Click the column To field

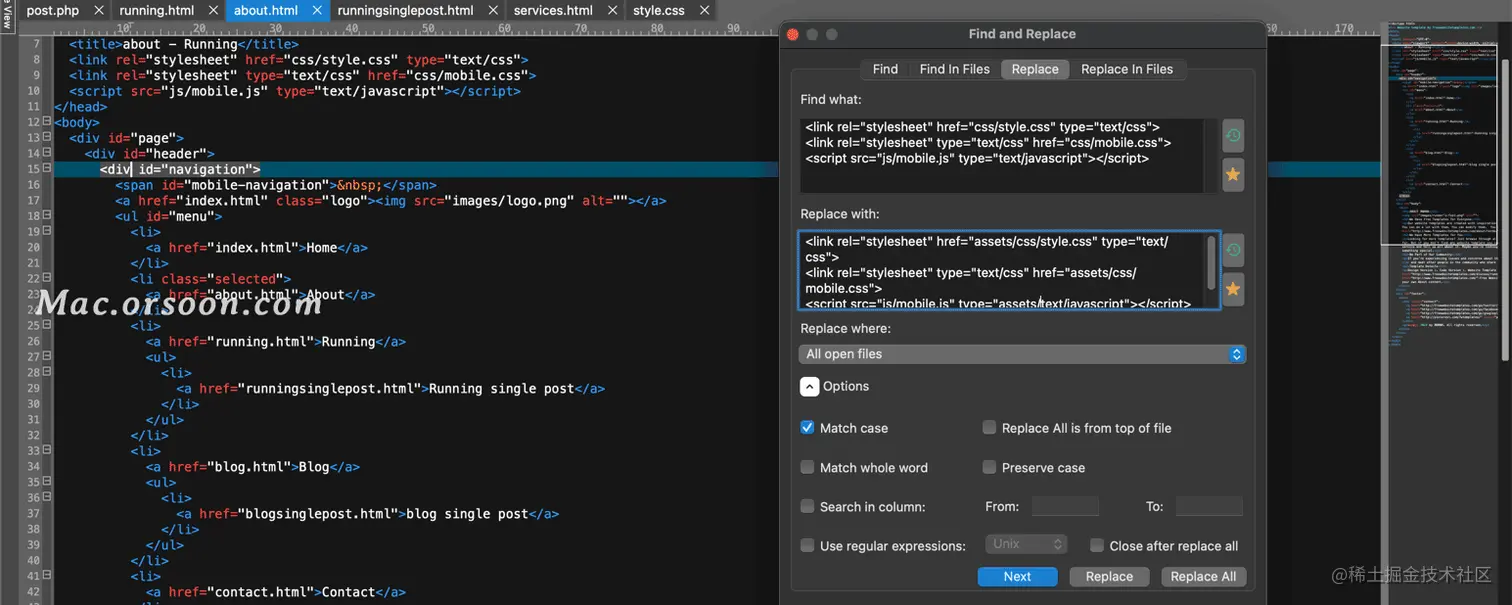click(x=1209, y=506)
